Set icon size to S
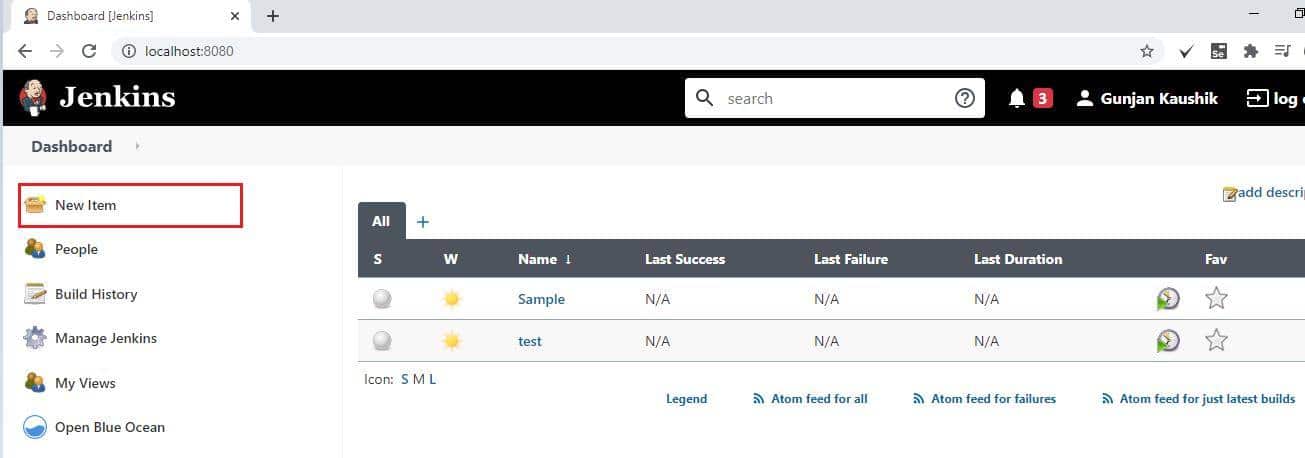 coord(405,379)
